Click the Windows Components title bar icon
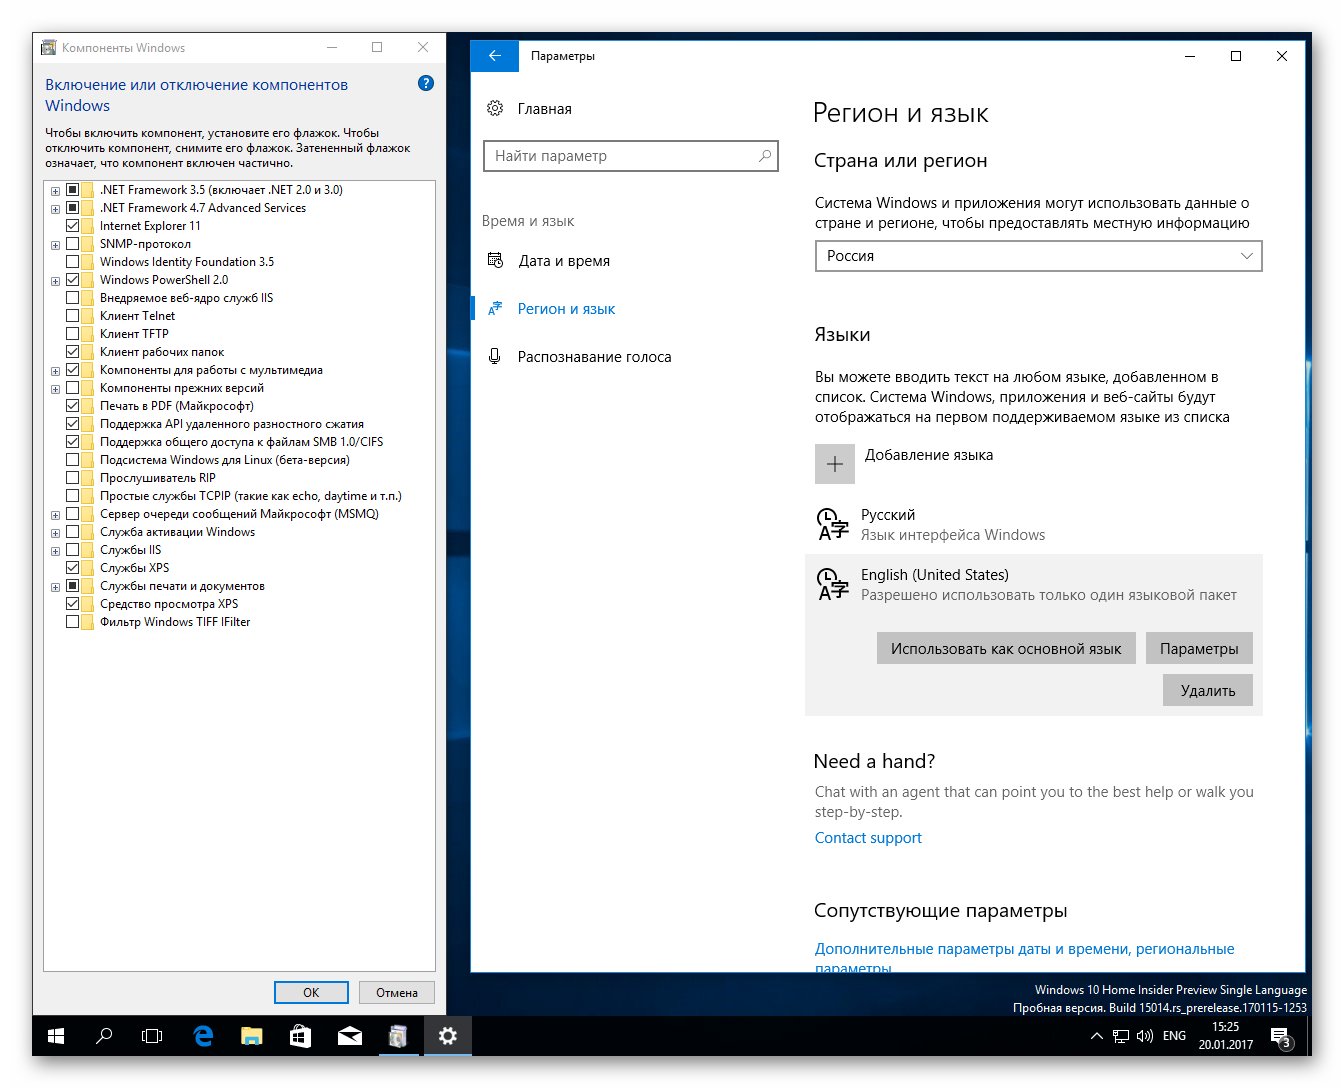This screenshot has width=1344, height=1088. click(x=48, y=47)
